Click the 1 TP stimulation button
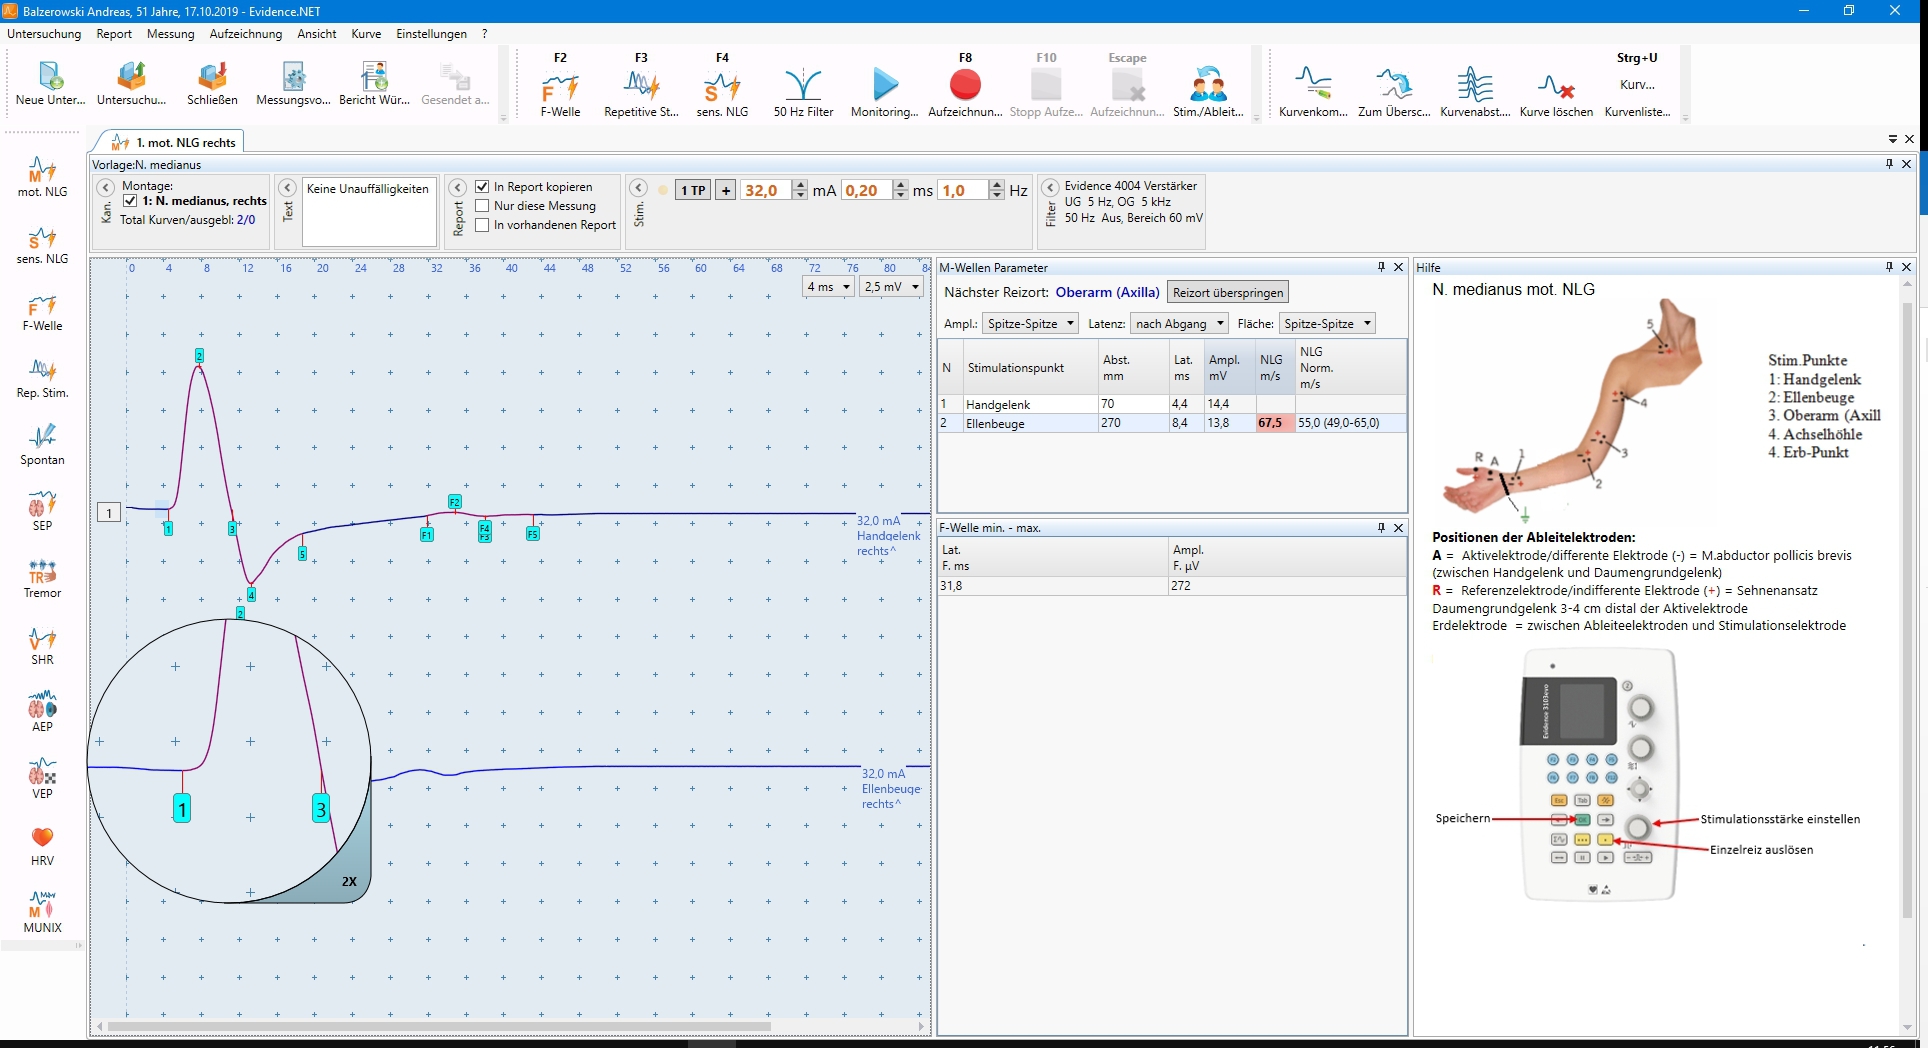 click(693, 191)
